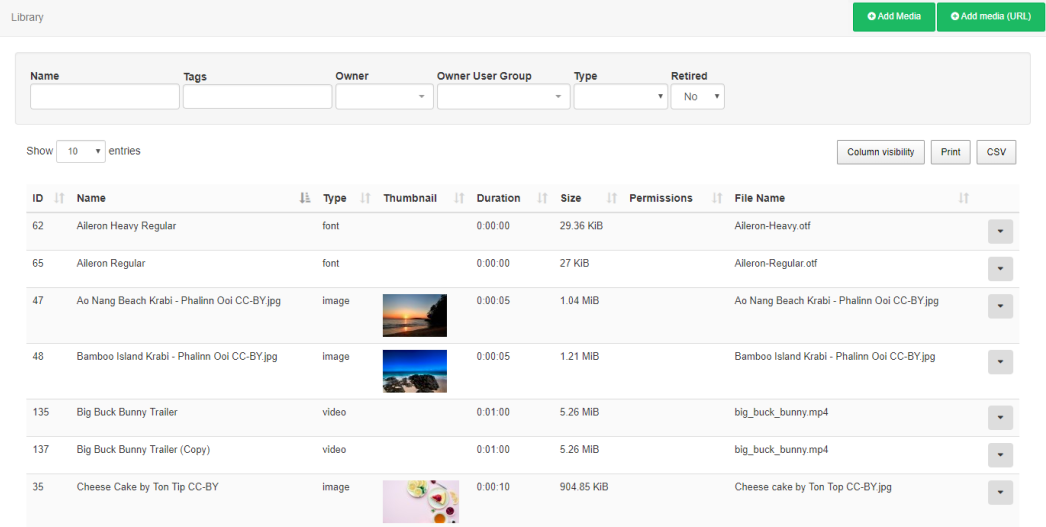Viewport: 1046px width, 527px height.
Task: Expand the Owner User Group dropdown
Action: coord(503,97)
